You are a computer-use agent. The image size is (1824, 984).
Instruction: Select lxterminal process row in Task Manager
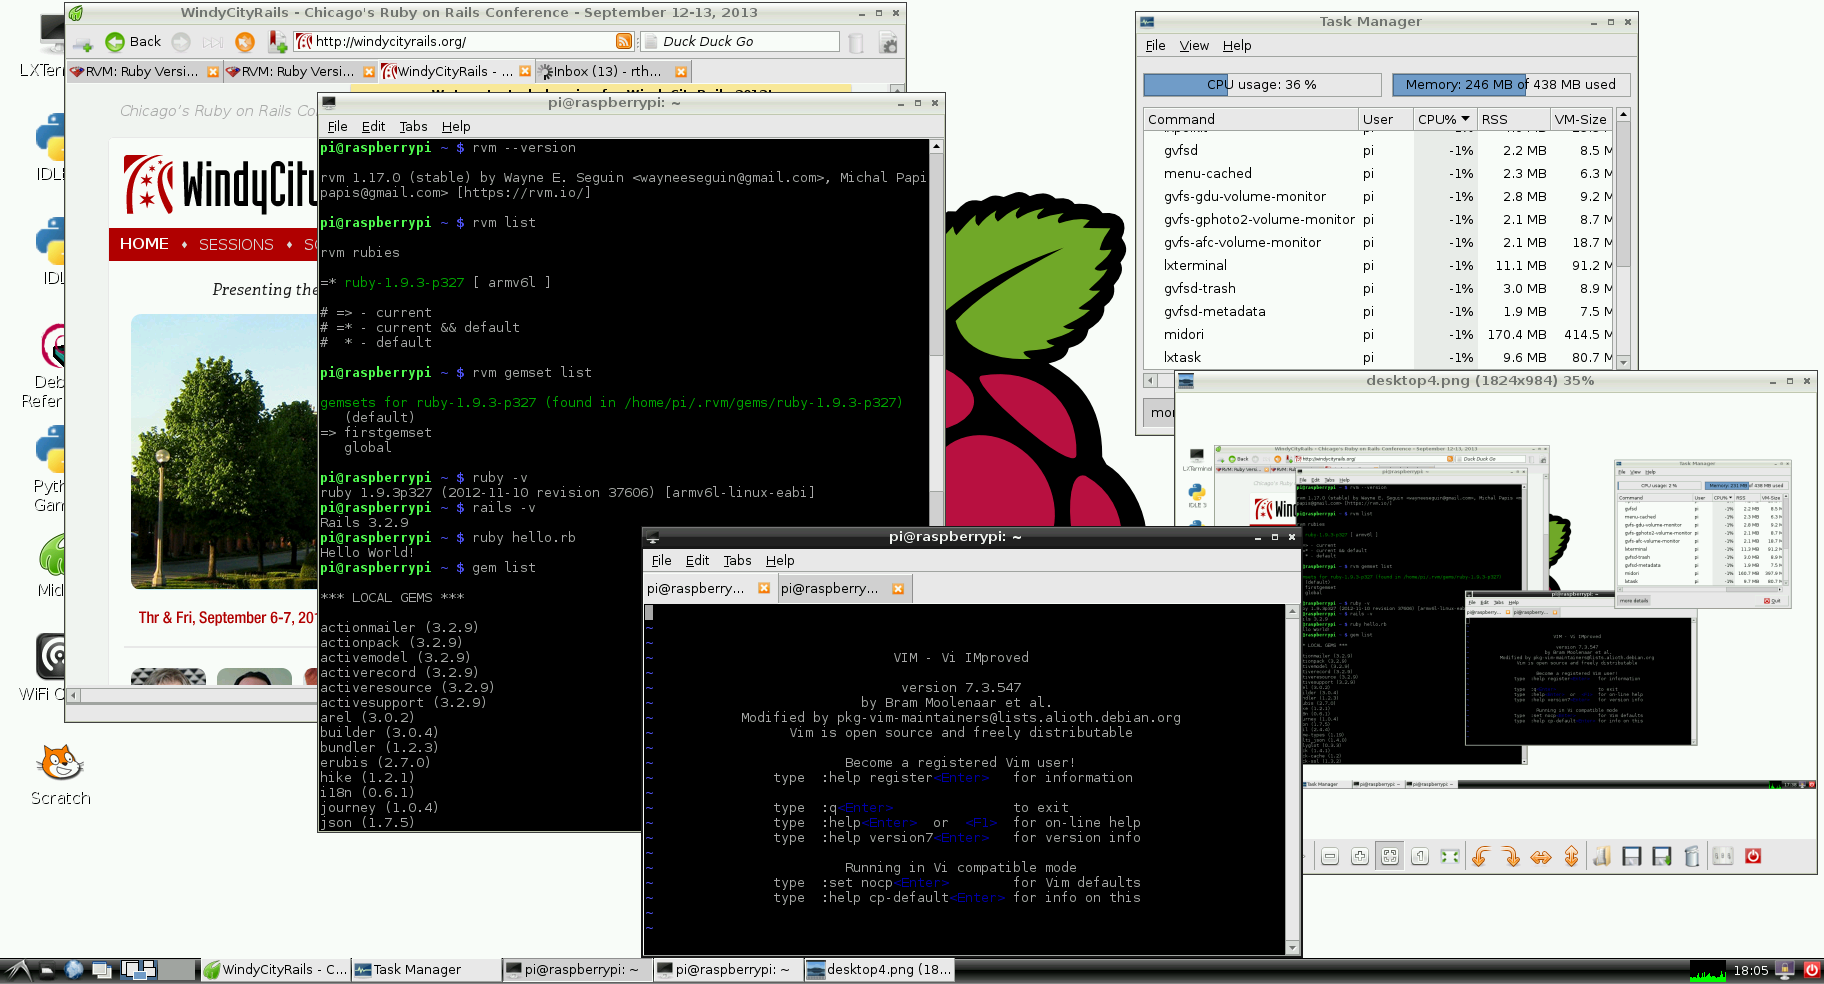click(1378, 266)
